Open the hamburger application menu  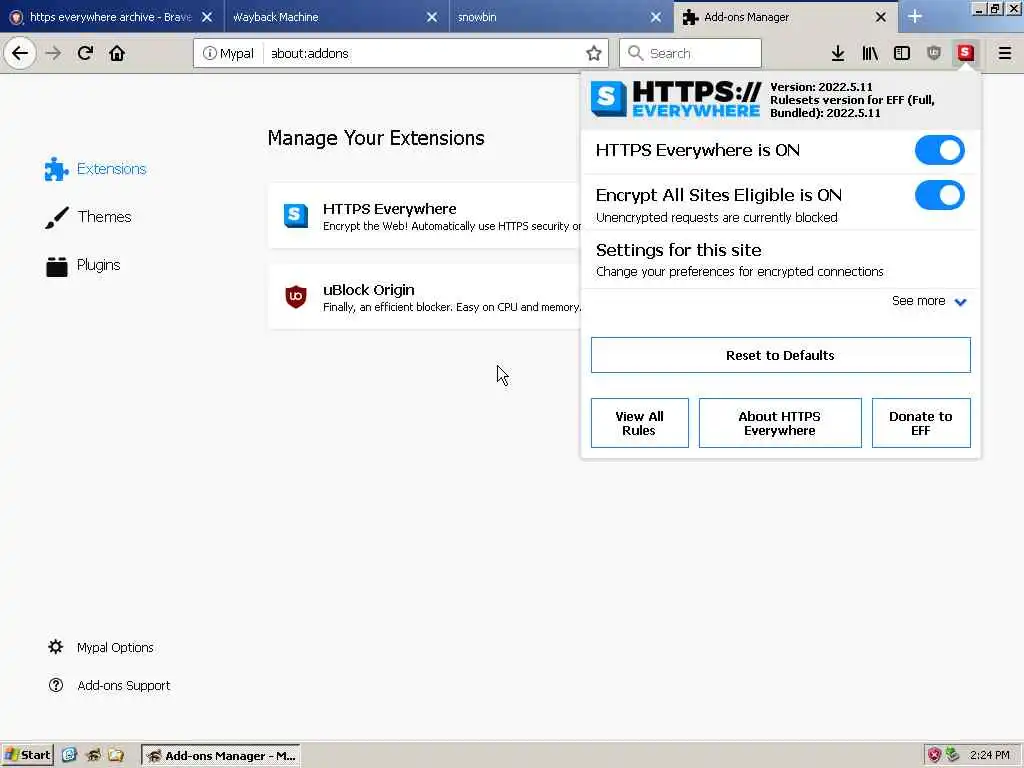[1005, 53]
